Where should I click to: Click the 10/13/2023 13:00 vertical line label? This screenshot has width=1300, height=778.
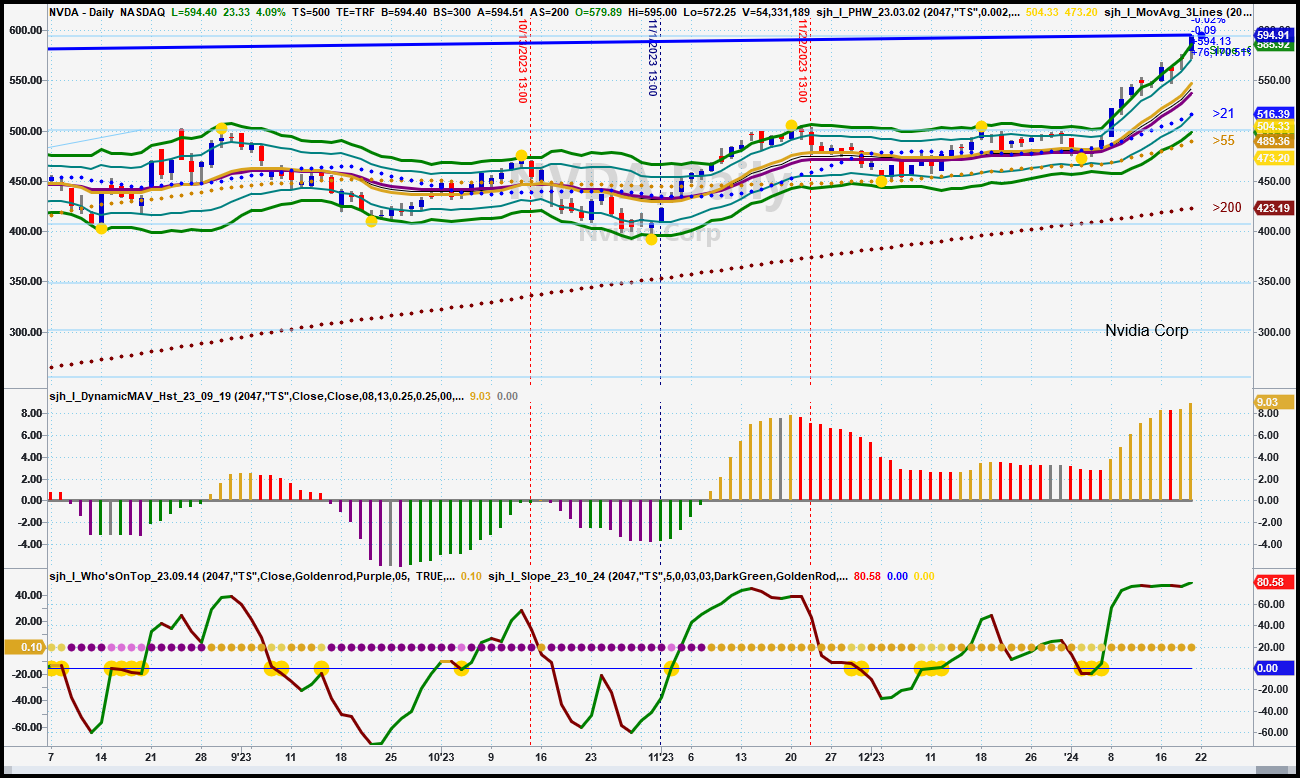click(x=522, y=60)
